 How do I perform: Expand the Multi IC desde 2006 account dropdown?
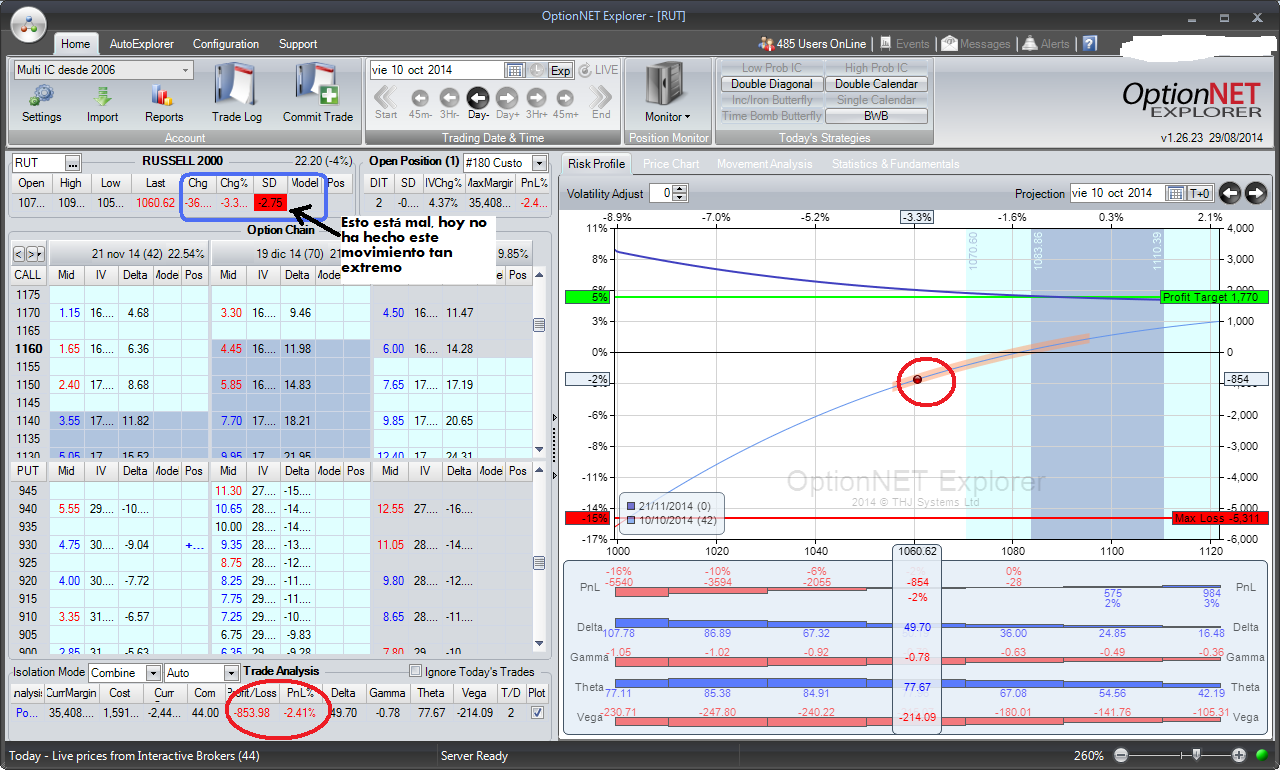coord(186,70)
